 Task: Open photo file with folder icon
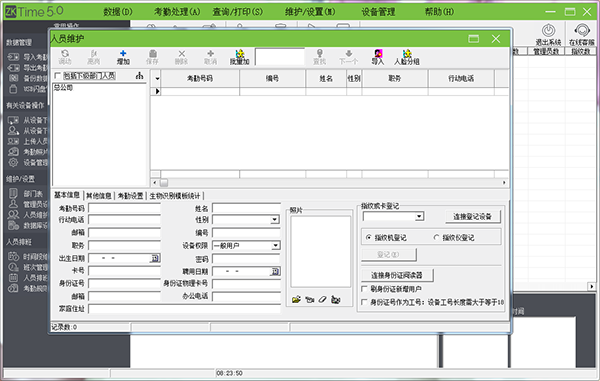point(296,299)
